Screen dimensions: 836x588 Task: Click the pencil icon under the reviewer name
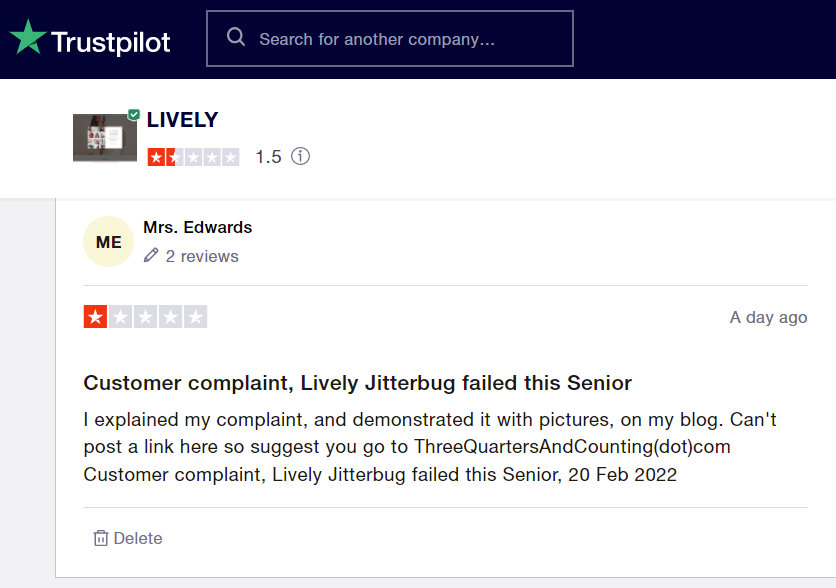151,256
